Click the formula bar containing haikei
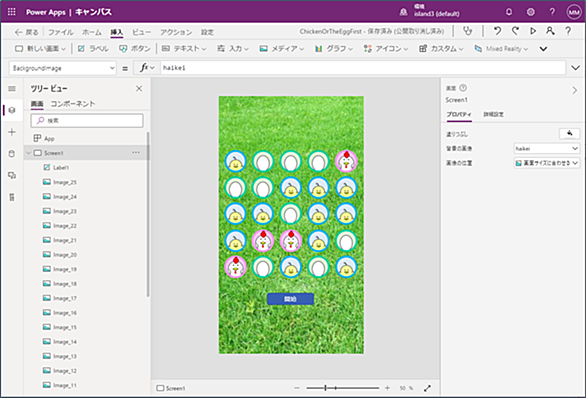 363,68
